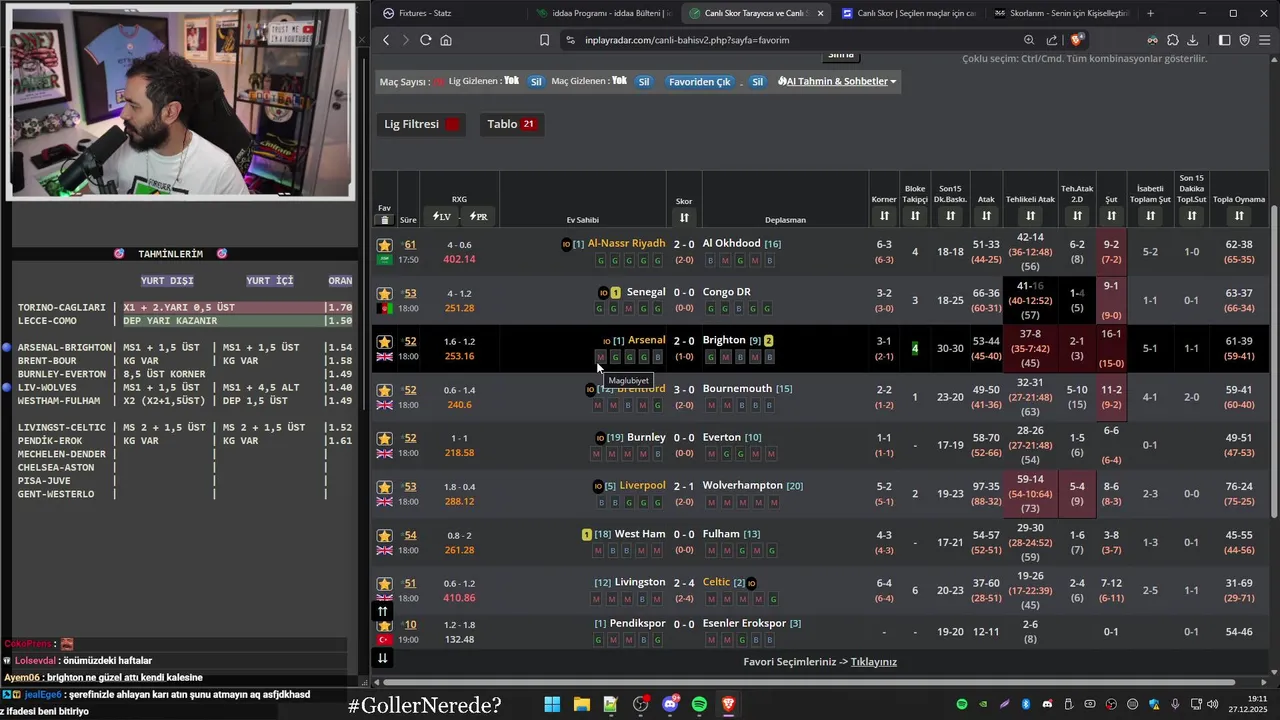Unstar the Brentford match row
1280x720 pixels.
[x=384, y=390]
